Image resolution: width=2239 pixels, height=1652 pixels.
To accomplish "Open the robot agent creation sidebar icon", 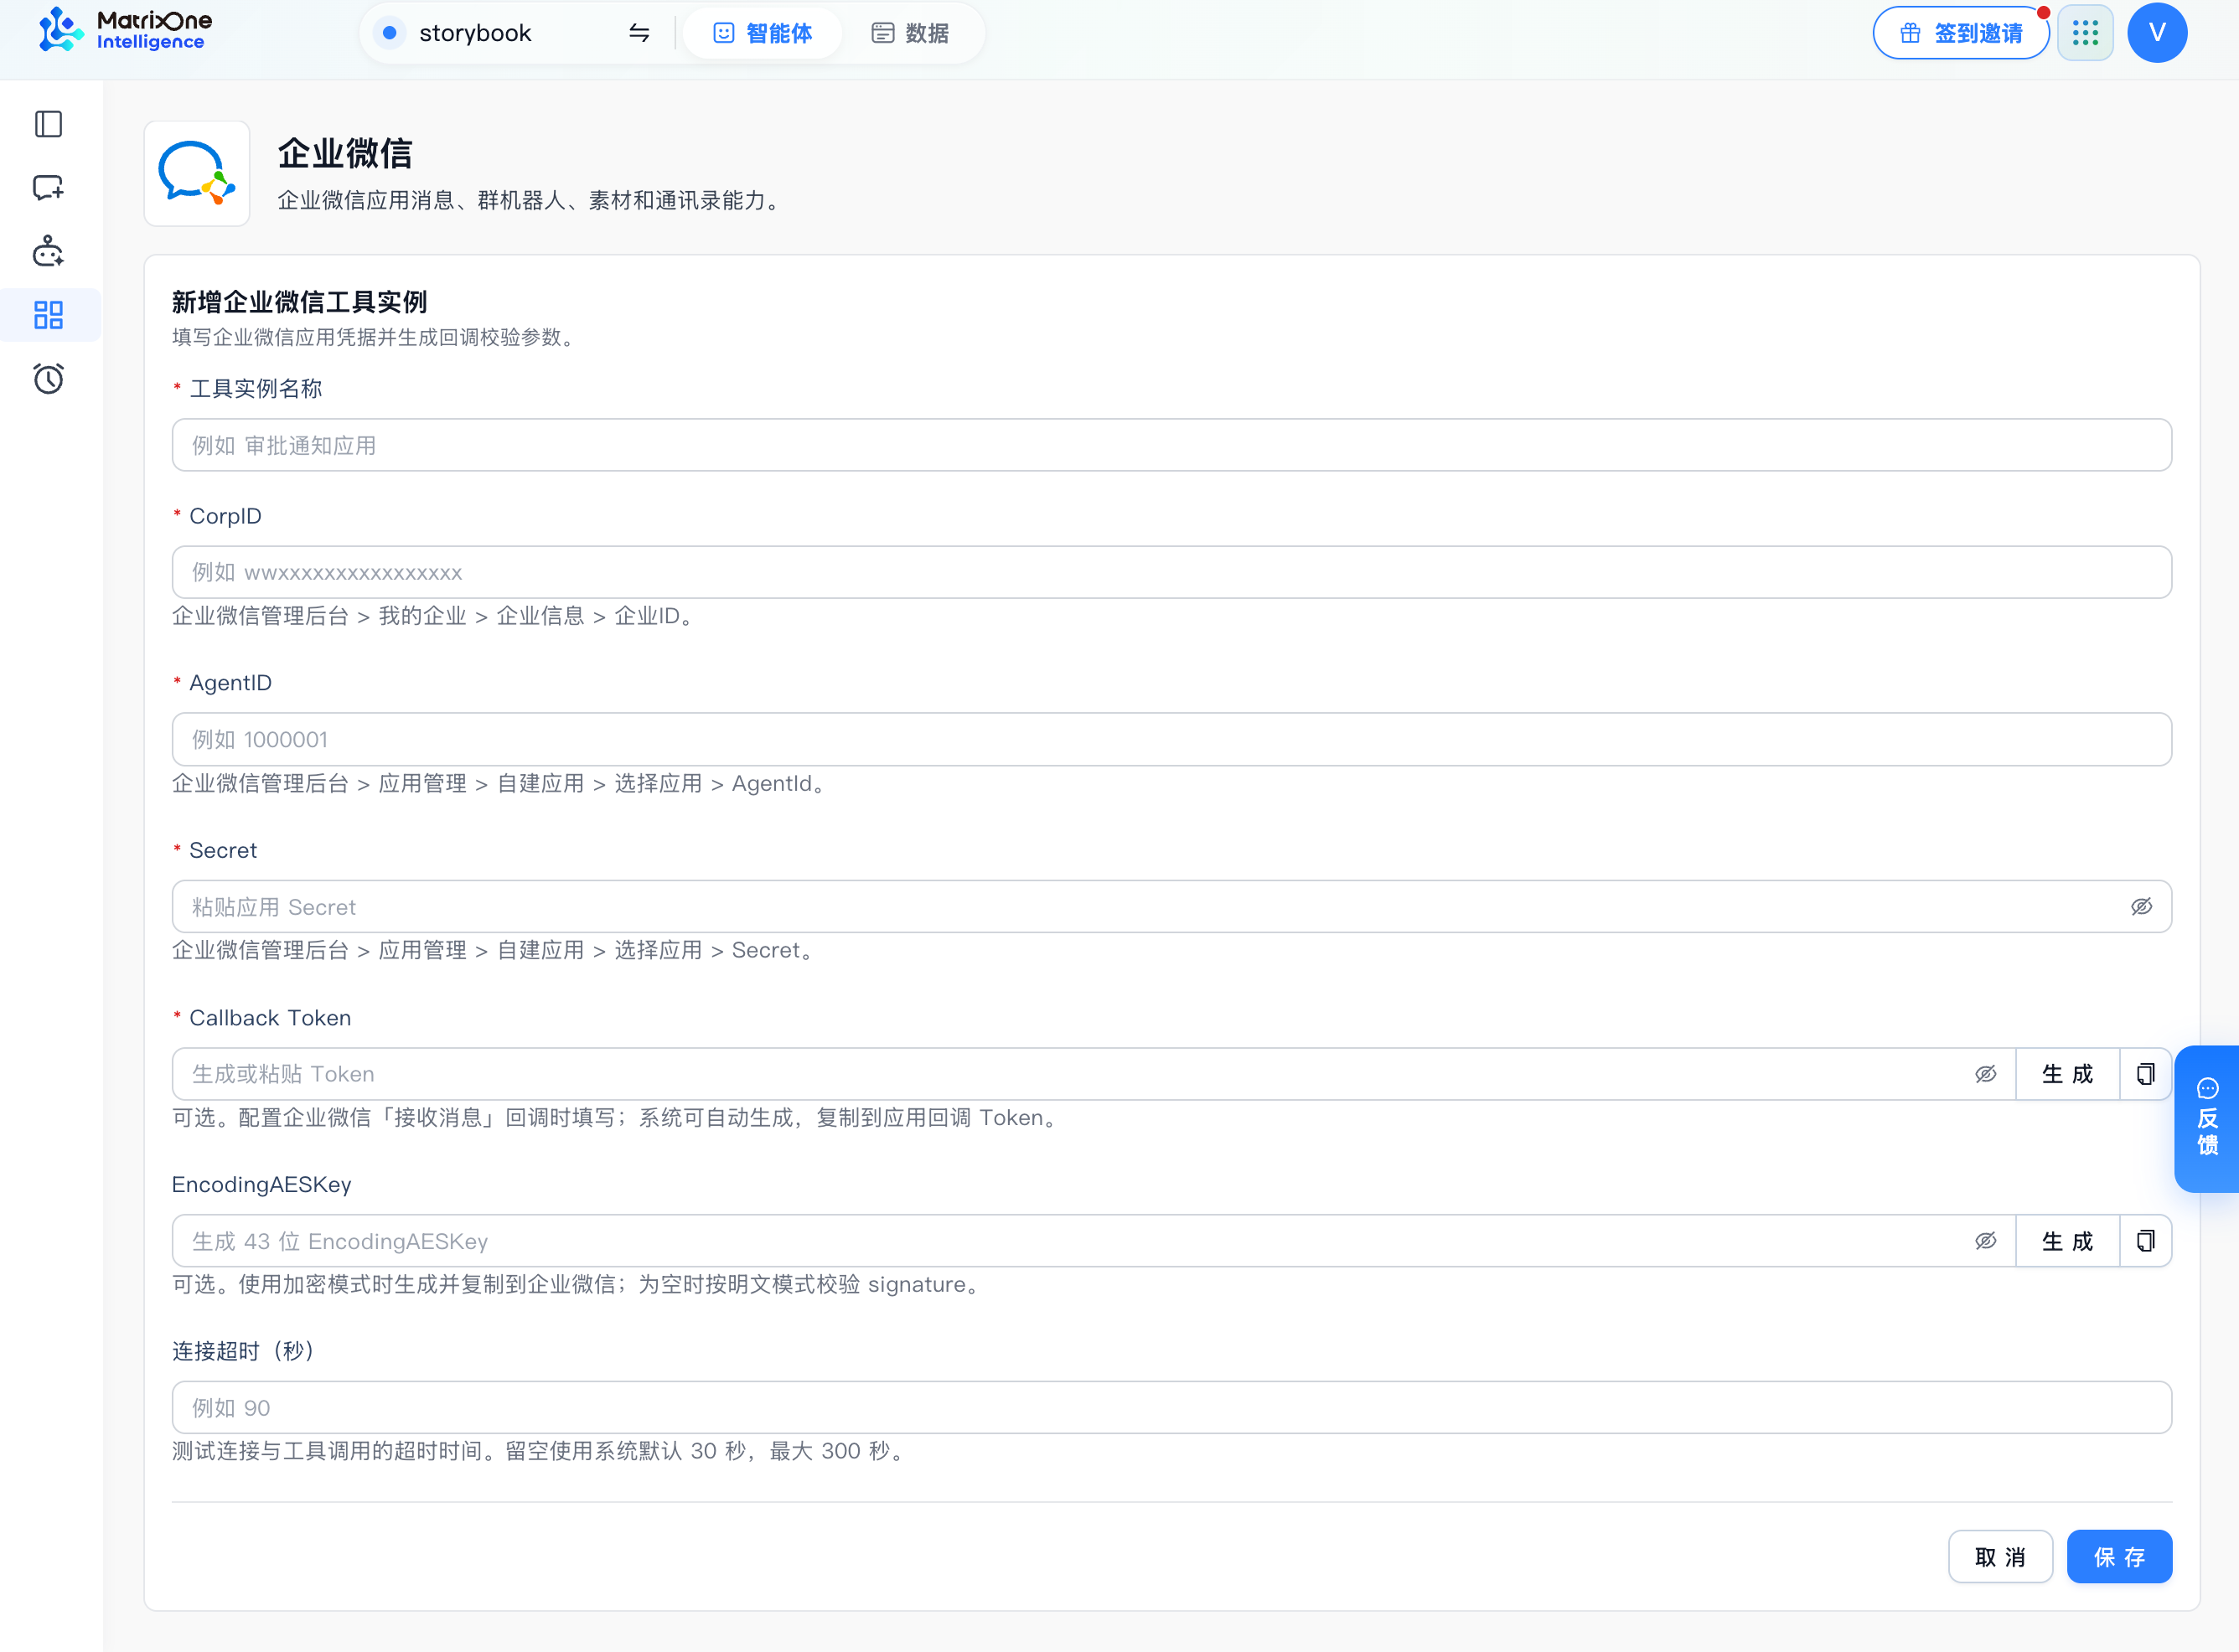I will pos(48,251).
